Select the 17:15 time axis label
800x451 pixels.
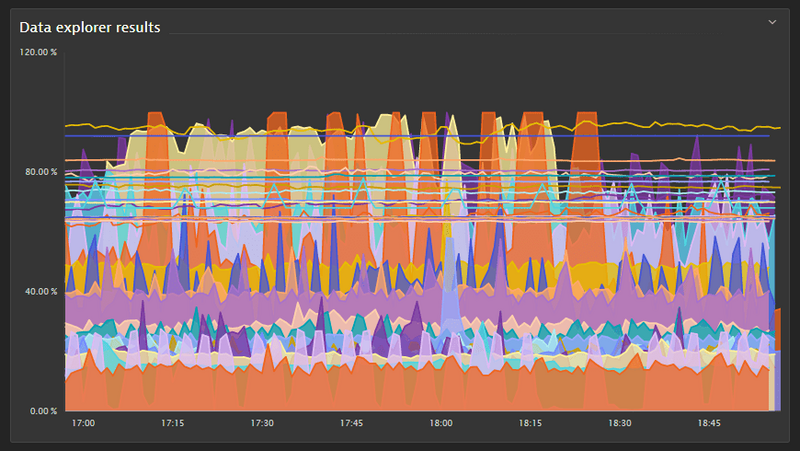coord(173,424)
